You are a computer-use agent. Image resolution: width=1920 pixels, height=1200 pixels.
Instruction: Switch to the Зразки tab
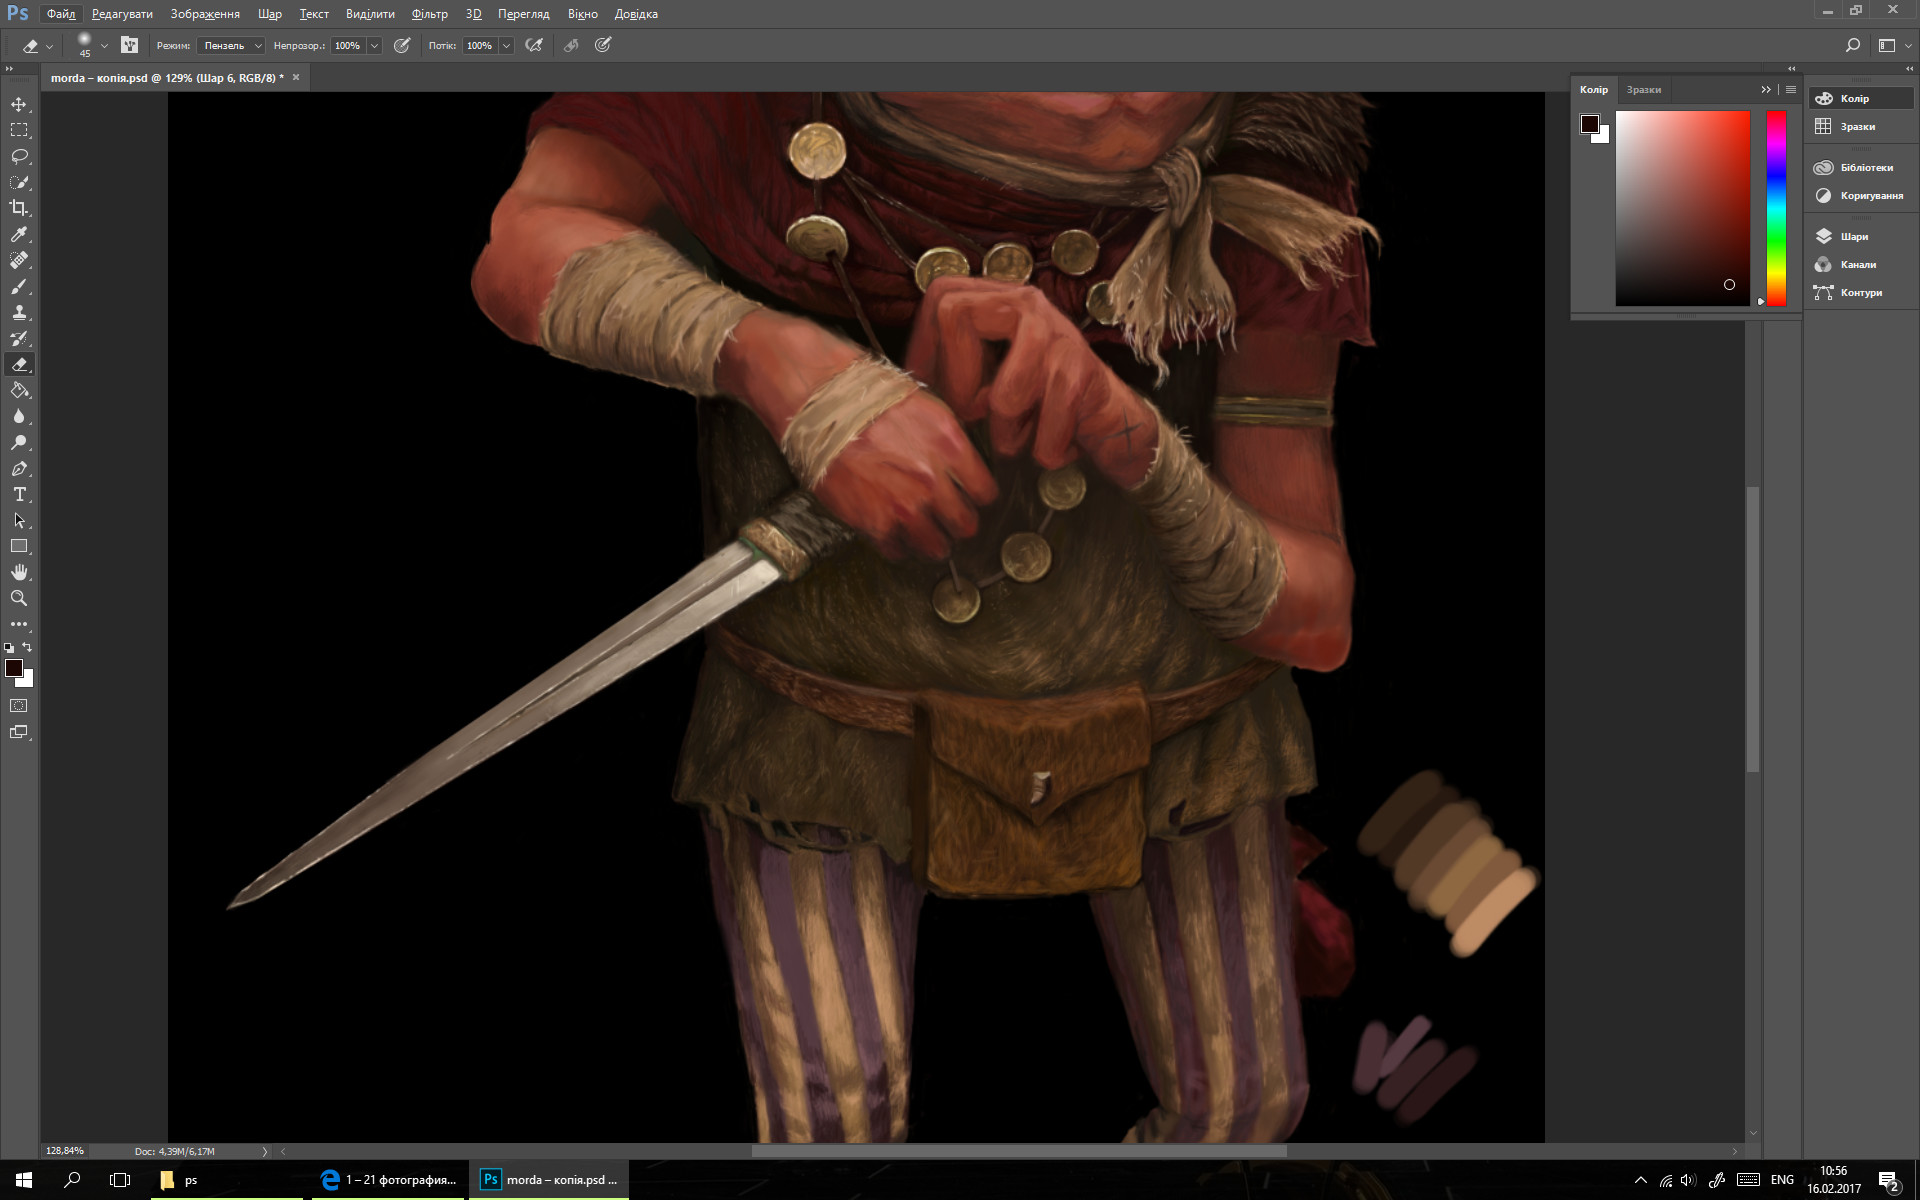[x=1643, y=90]
